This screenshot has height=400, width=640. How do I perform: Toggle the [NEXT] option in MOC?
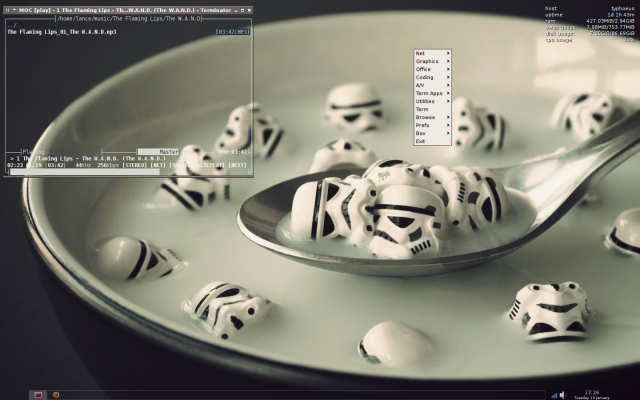click(x=238, y=165)
